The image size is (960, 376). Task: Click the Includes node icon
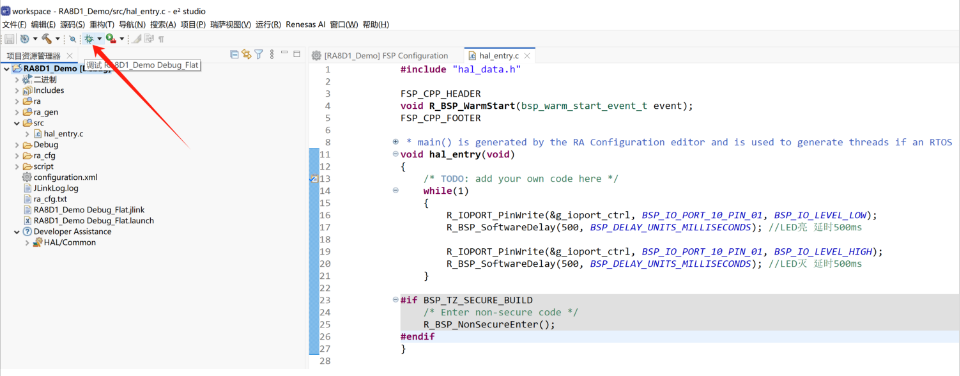click(27, 90)
